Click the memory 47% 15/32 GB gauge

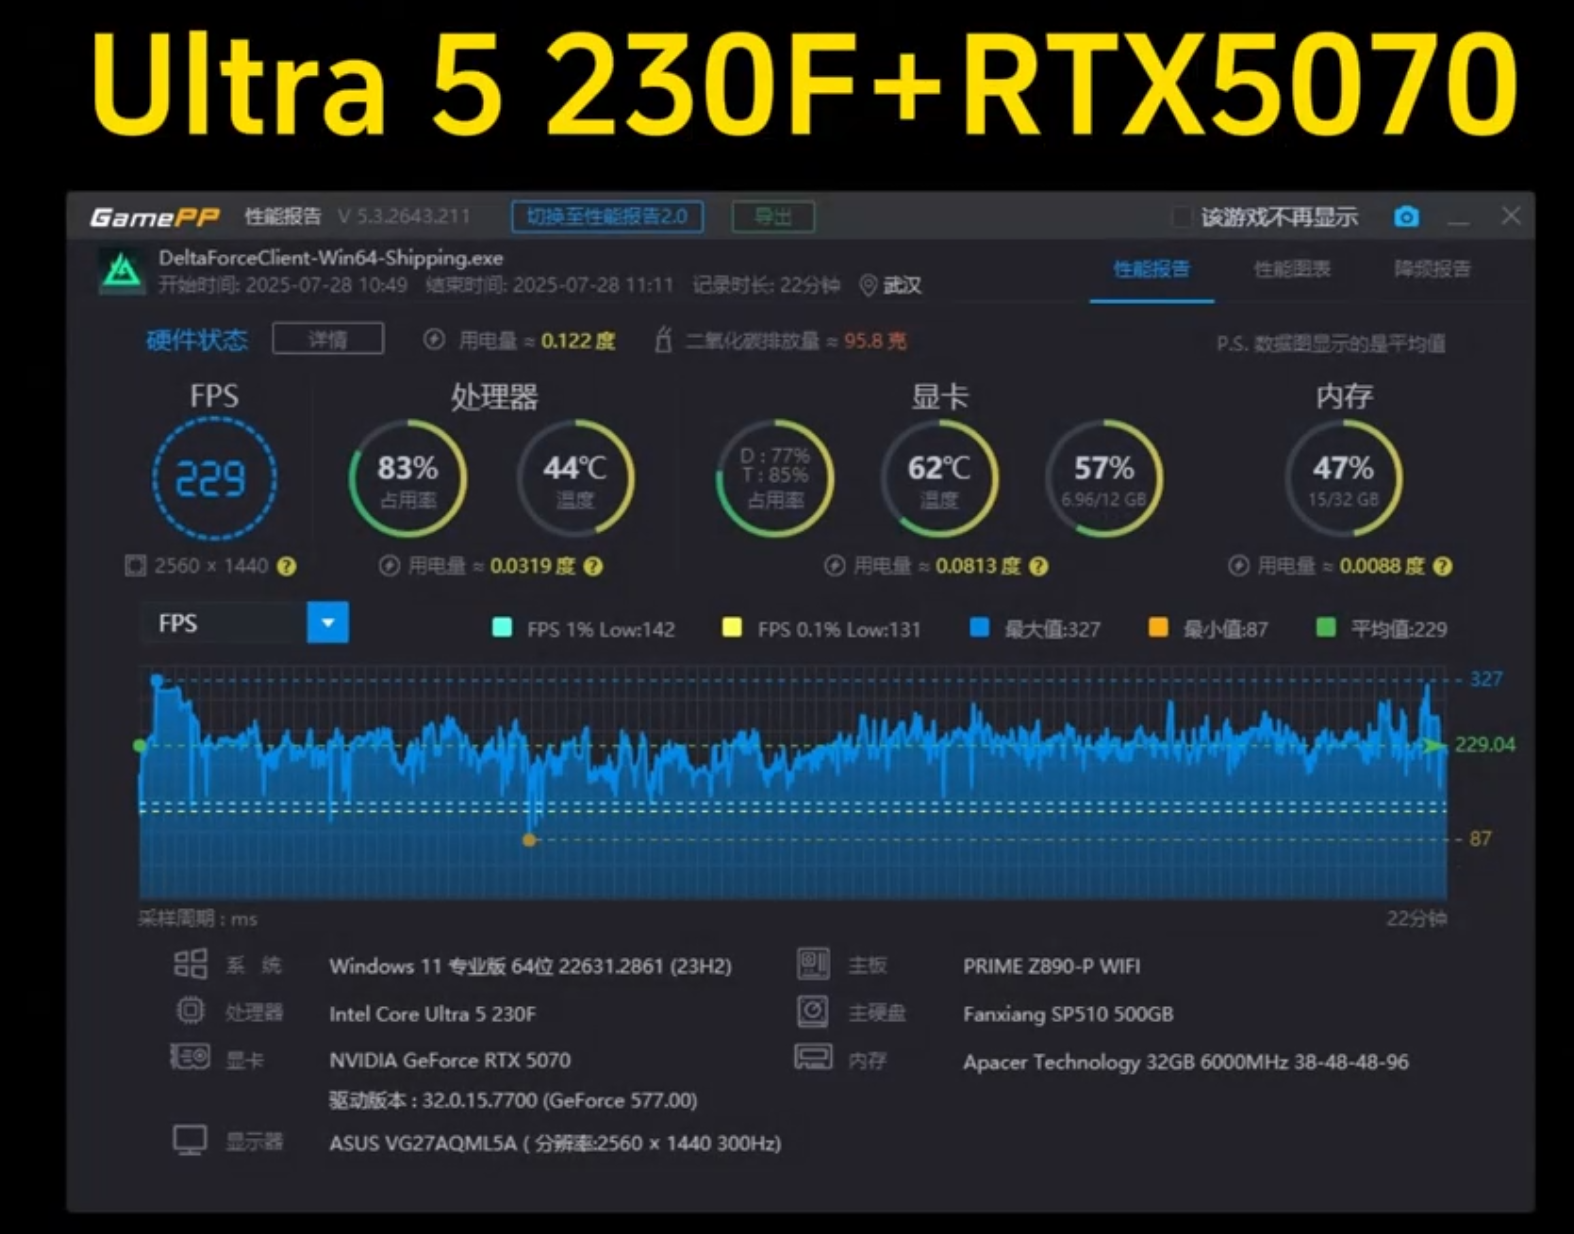click(x=1343, y=478)
